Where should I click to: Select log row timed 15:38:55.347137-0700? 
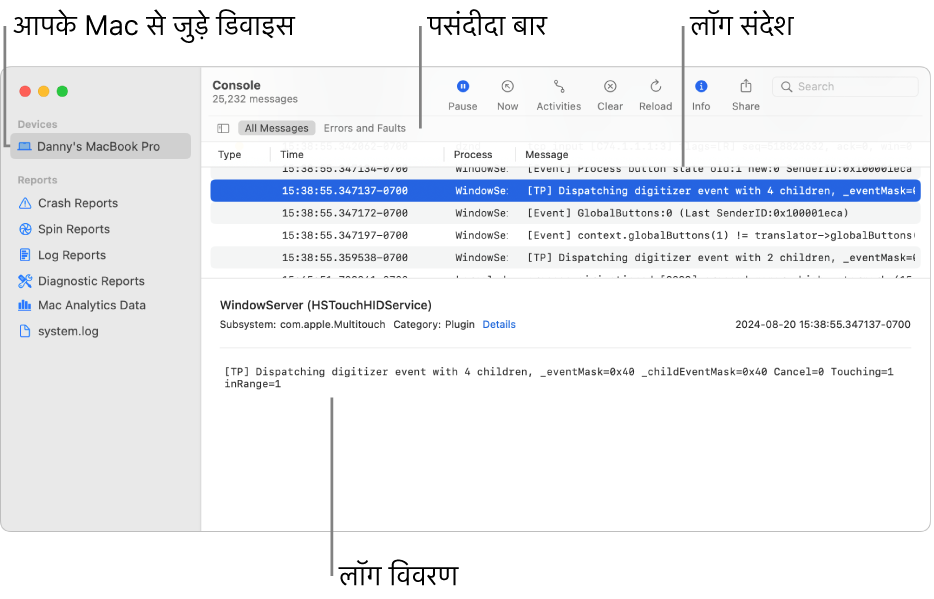pos(565,191)
